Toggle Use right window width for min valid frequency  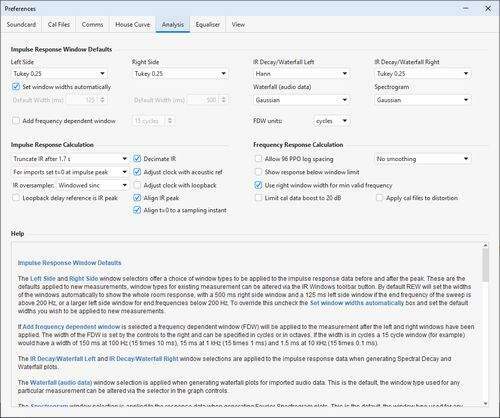pos(258,185)
